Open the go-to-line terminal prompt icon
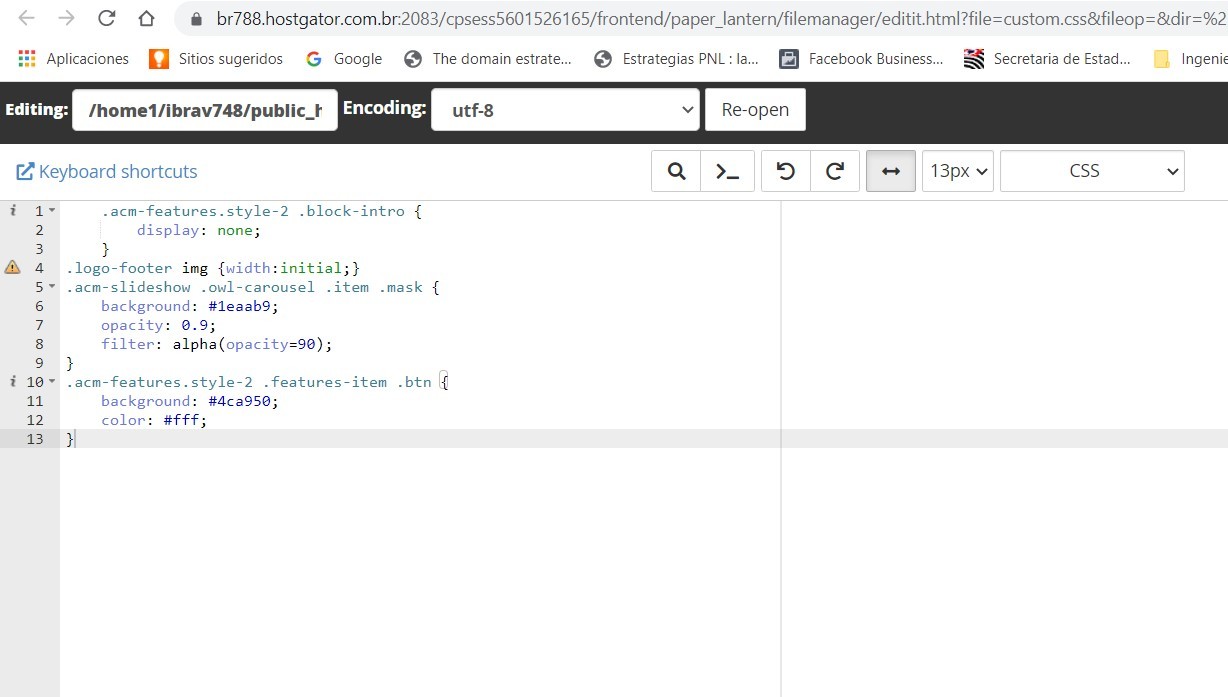Screen dimensions: 1228x697 (727, 171)
